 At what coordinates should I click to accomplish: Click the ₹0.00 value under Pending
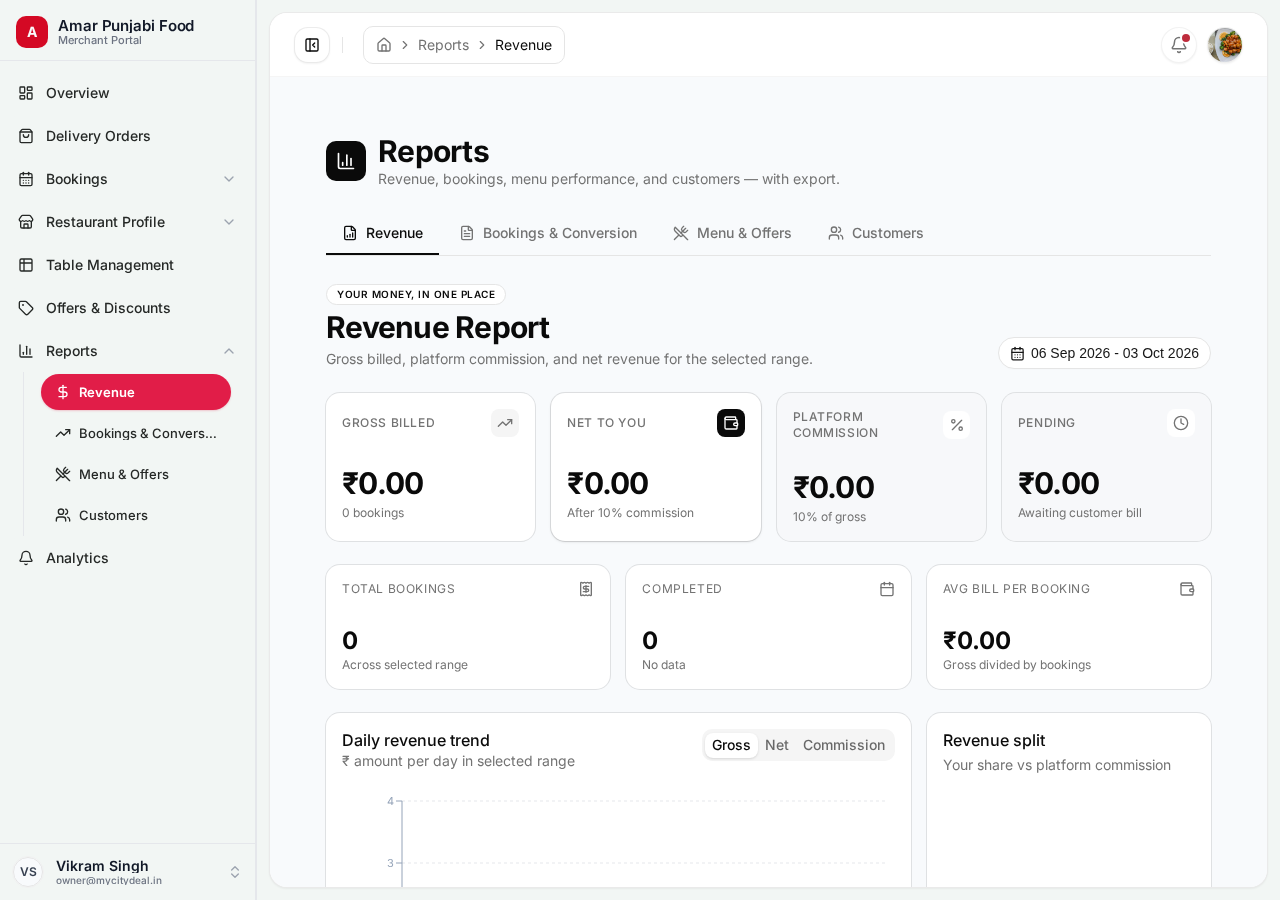(1058, 483)
